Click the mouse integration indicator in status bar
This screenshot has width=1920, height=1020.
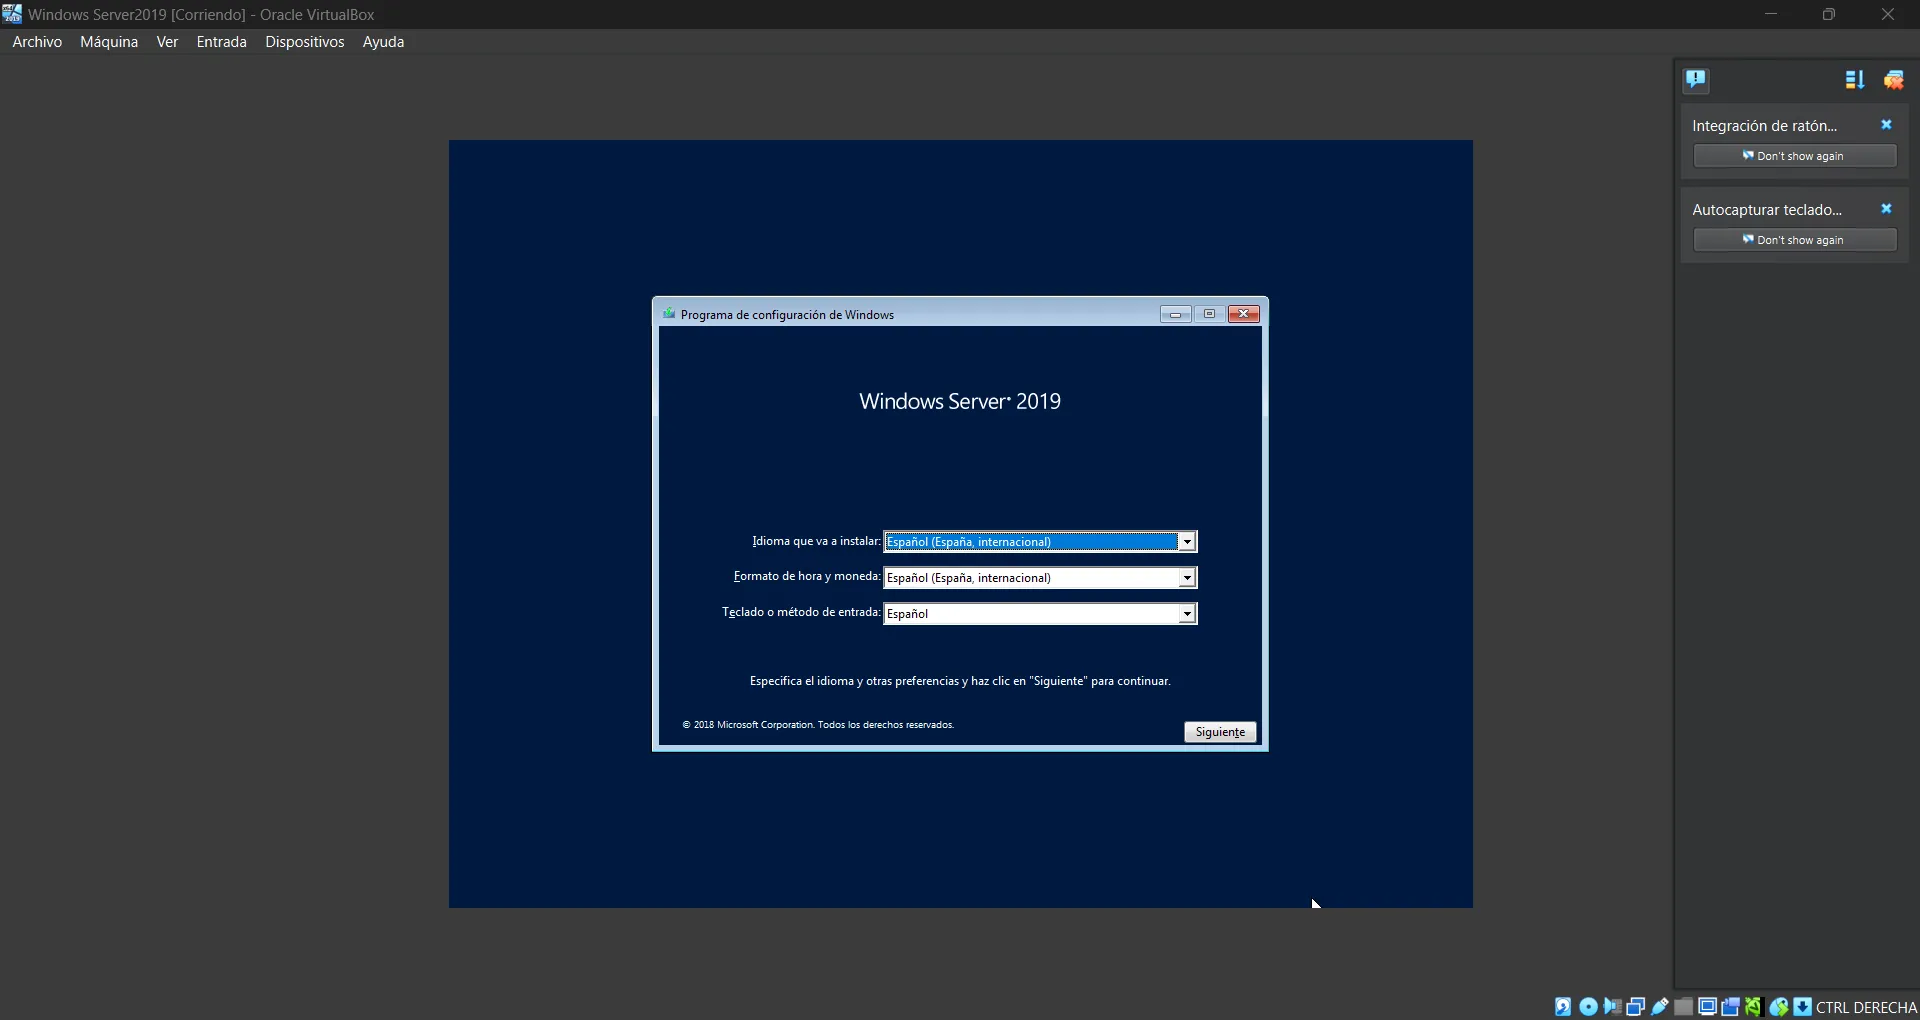click(x=1779, y=1007)
